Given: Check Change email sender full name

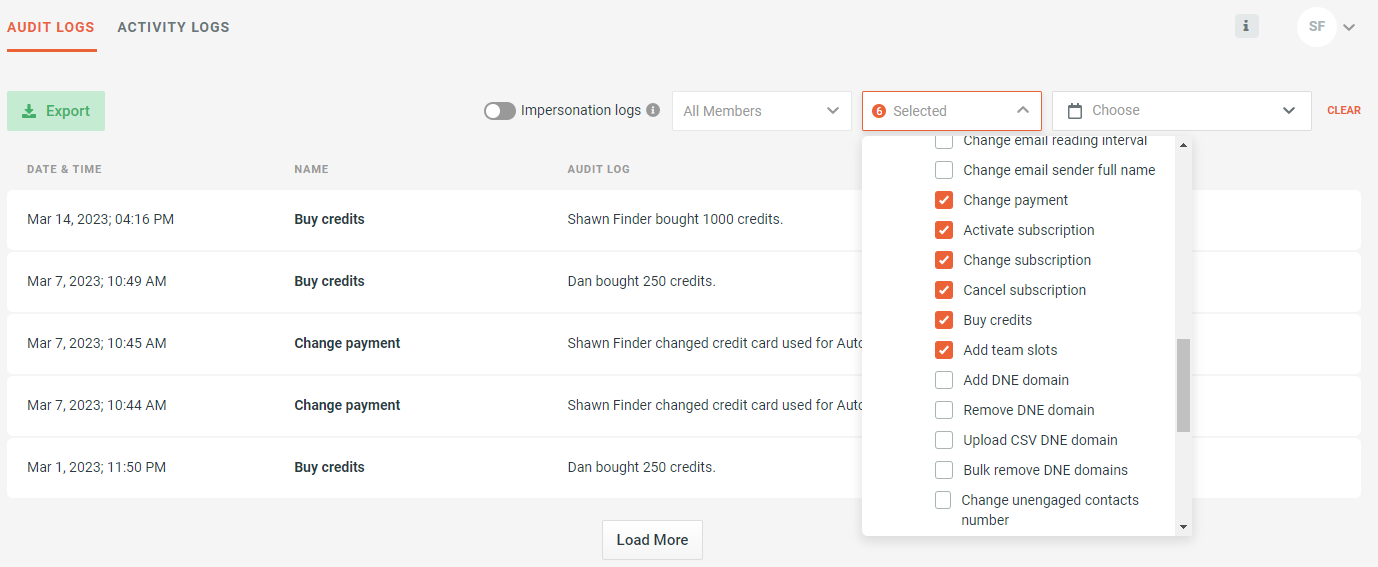Looking at the screenshot, I should [x=944, y=170].
